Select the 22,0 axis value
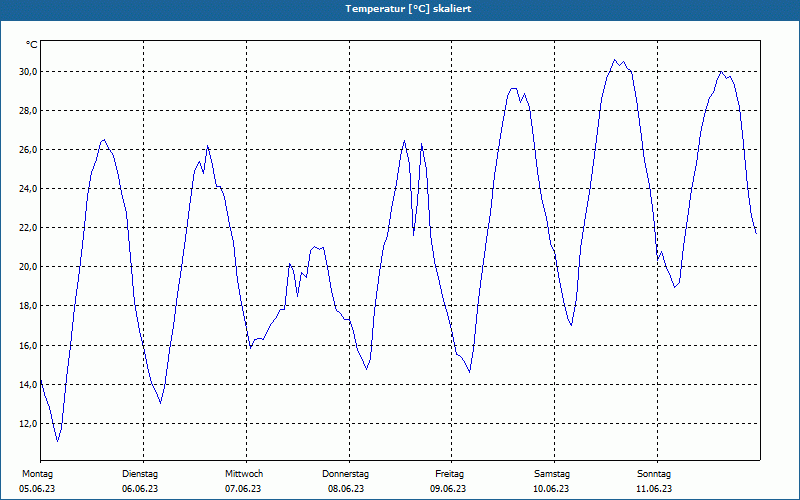 (x=29, y=228)
